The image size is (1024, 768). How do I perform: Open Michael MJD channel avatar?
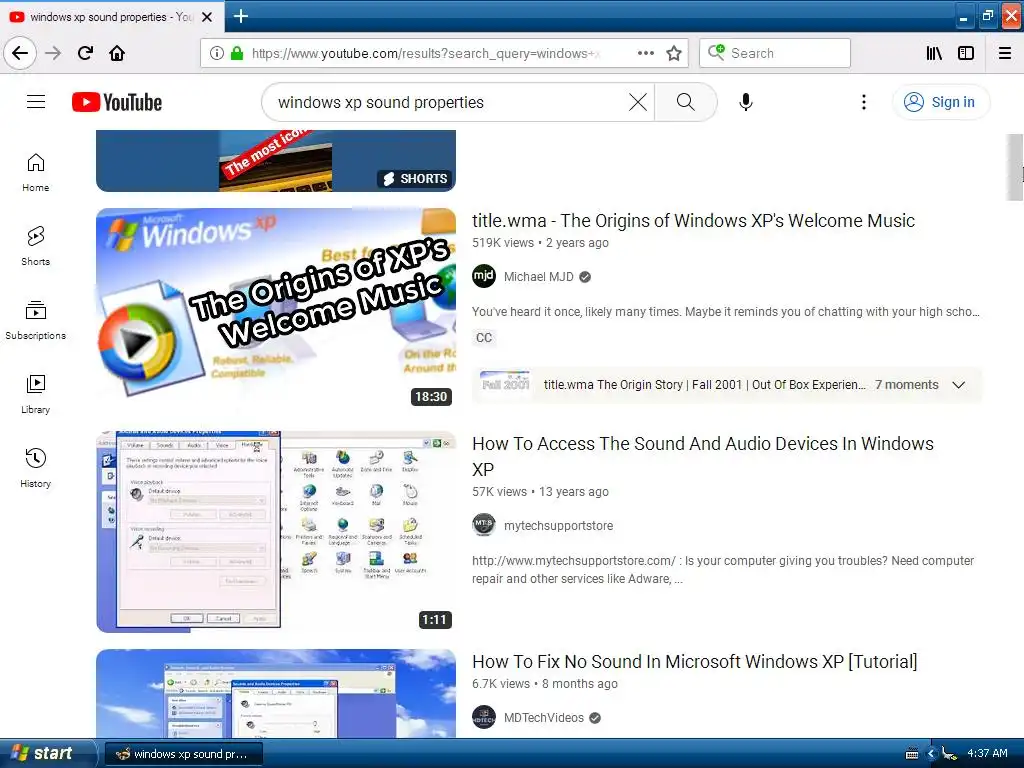click(484, 276)
